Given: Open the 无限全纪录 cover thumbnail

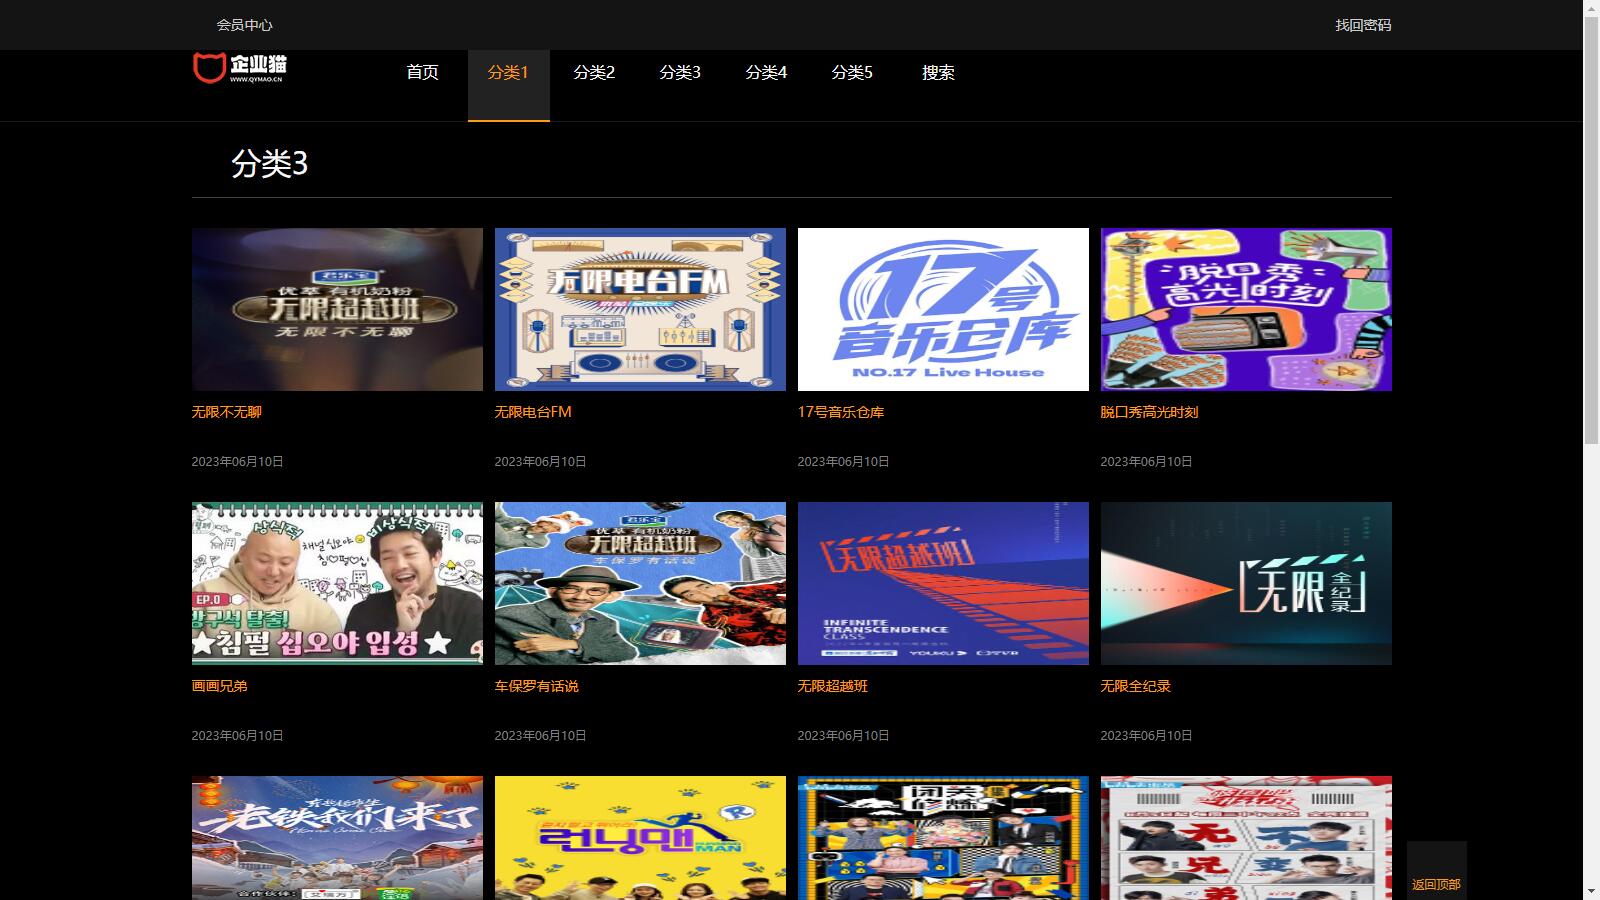Looking at the screenshot, I should tap(1246, 583).
